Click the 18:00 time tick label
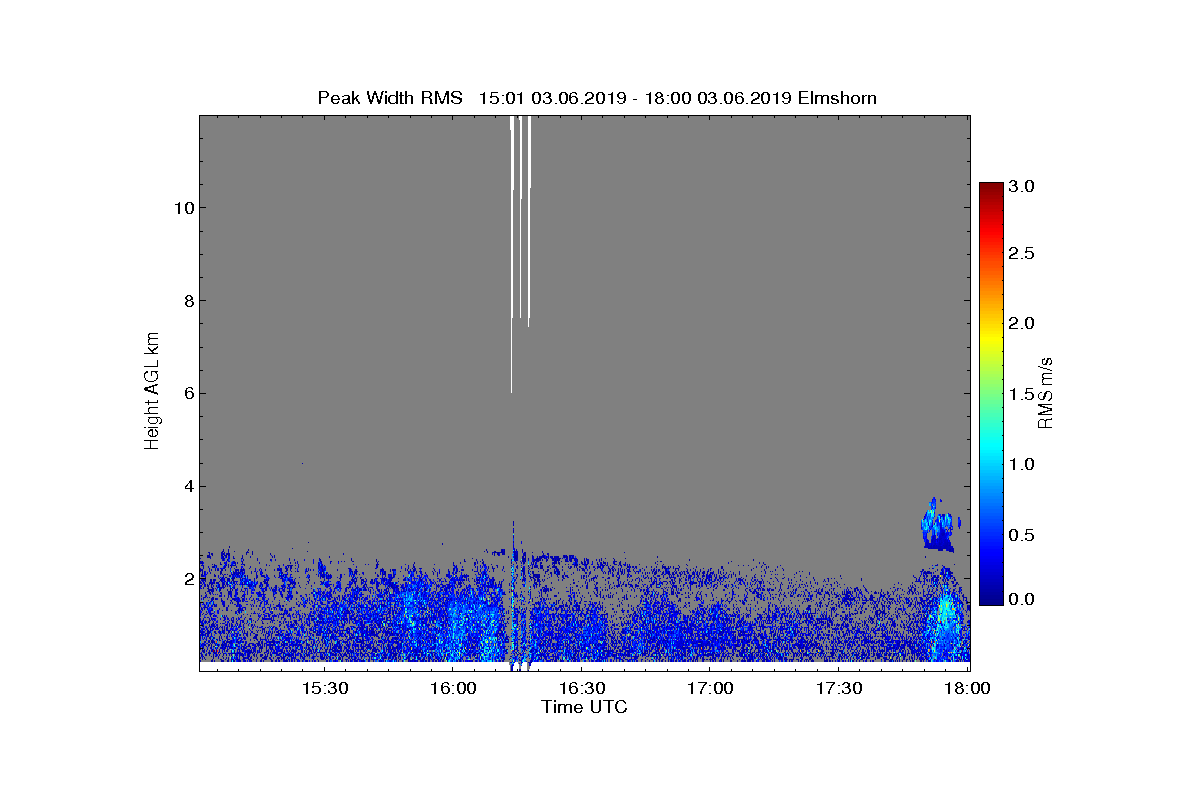 [x=968, y=689]
